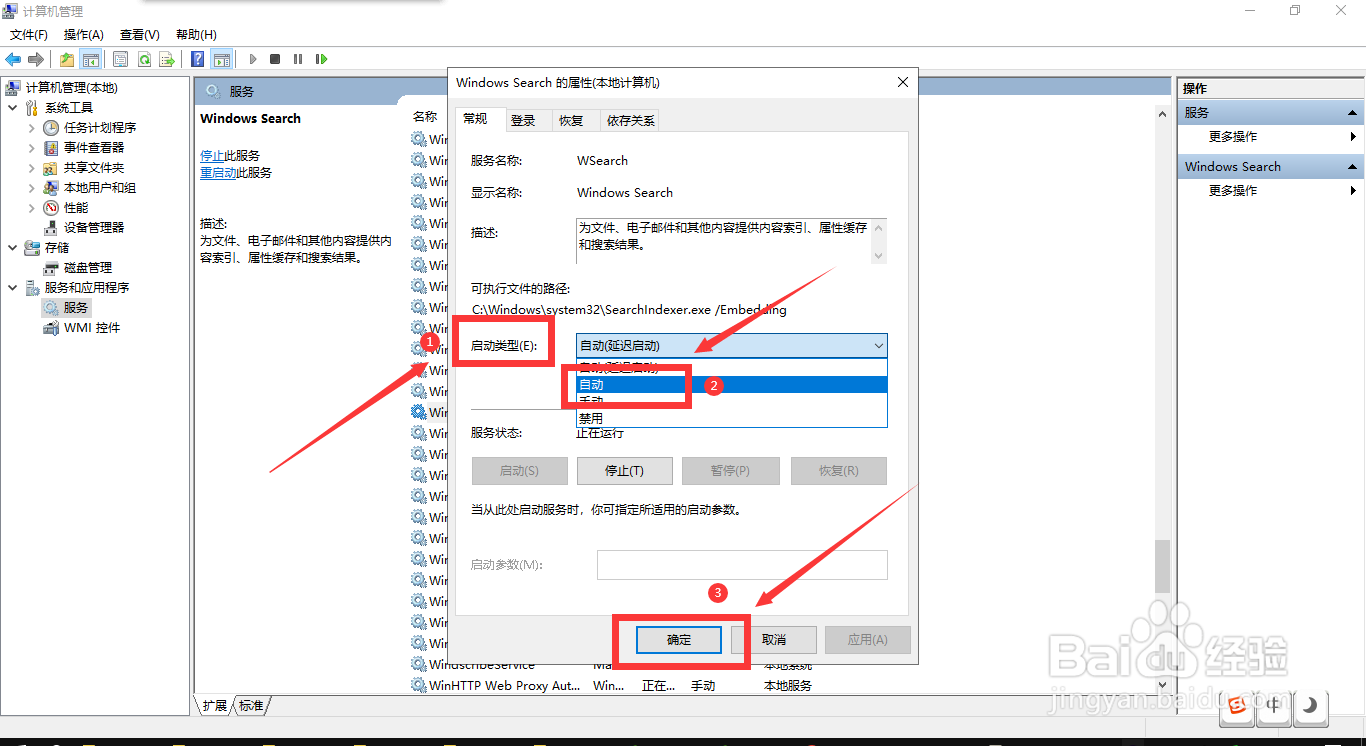Open the 启动类型 combo box arrow
Viewport: 1366px width, 746px height.
click(878, 346)
